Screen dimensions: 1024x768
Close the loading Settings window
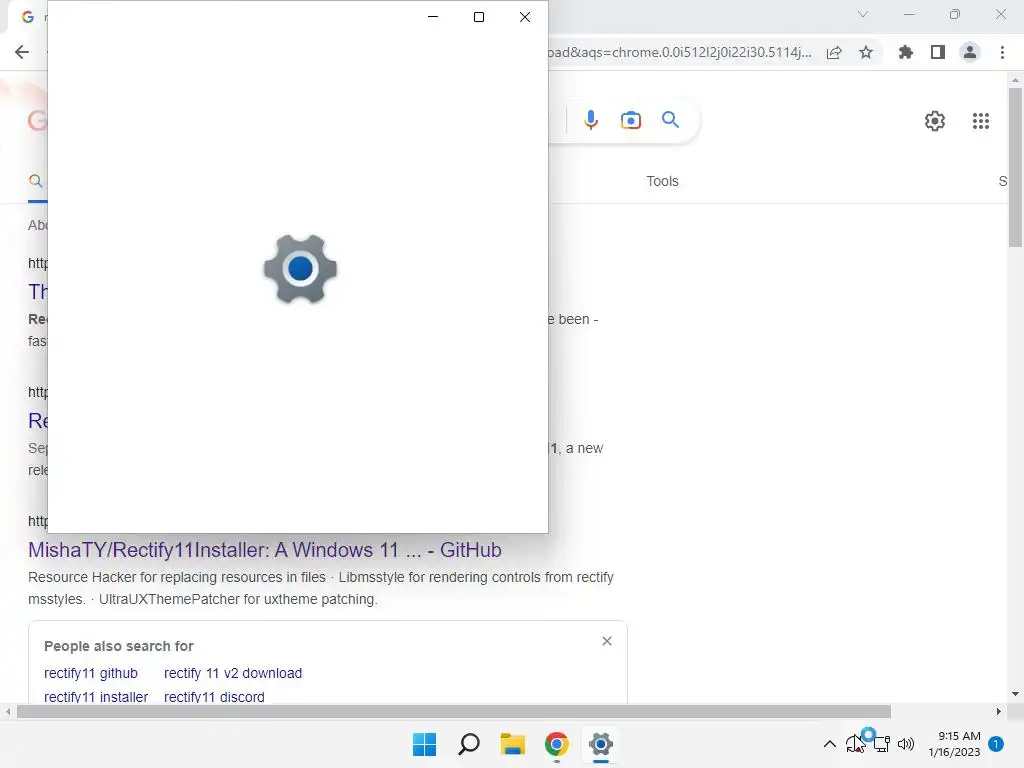tap(525, 17)
